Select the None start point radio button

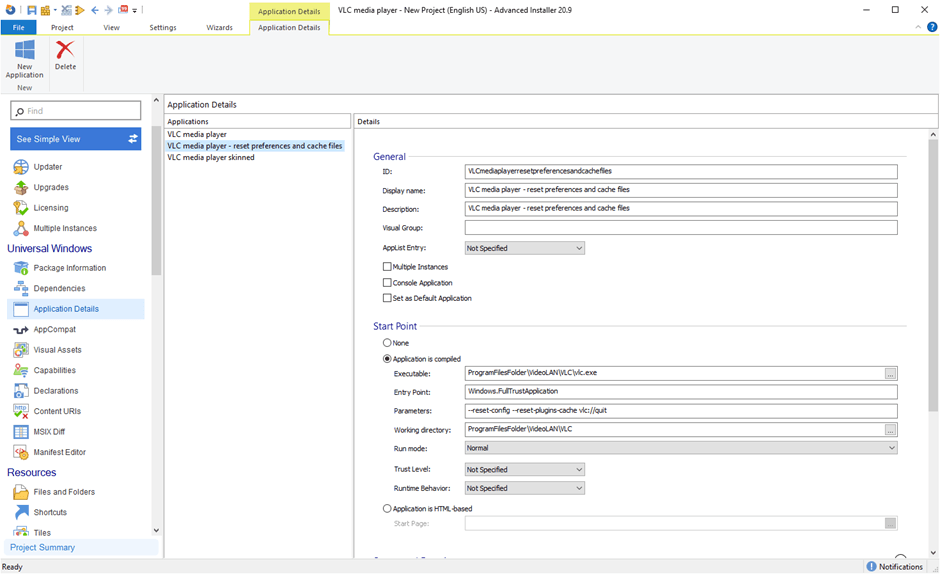[387, 342]
